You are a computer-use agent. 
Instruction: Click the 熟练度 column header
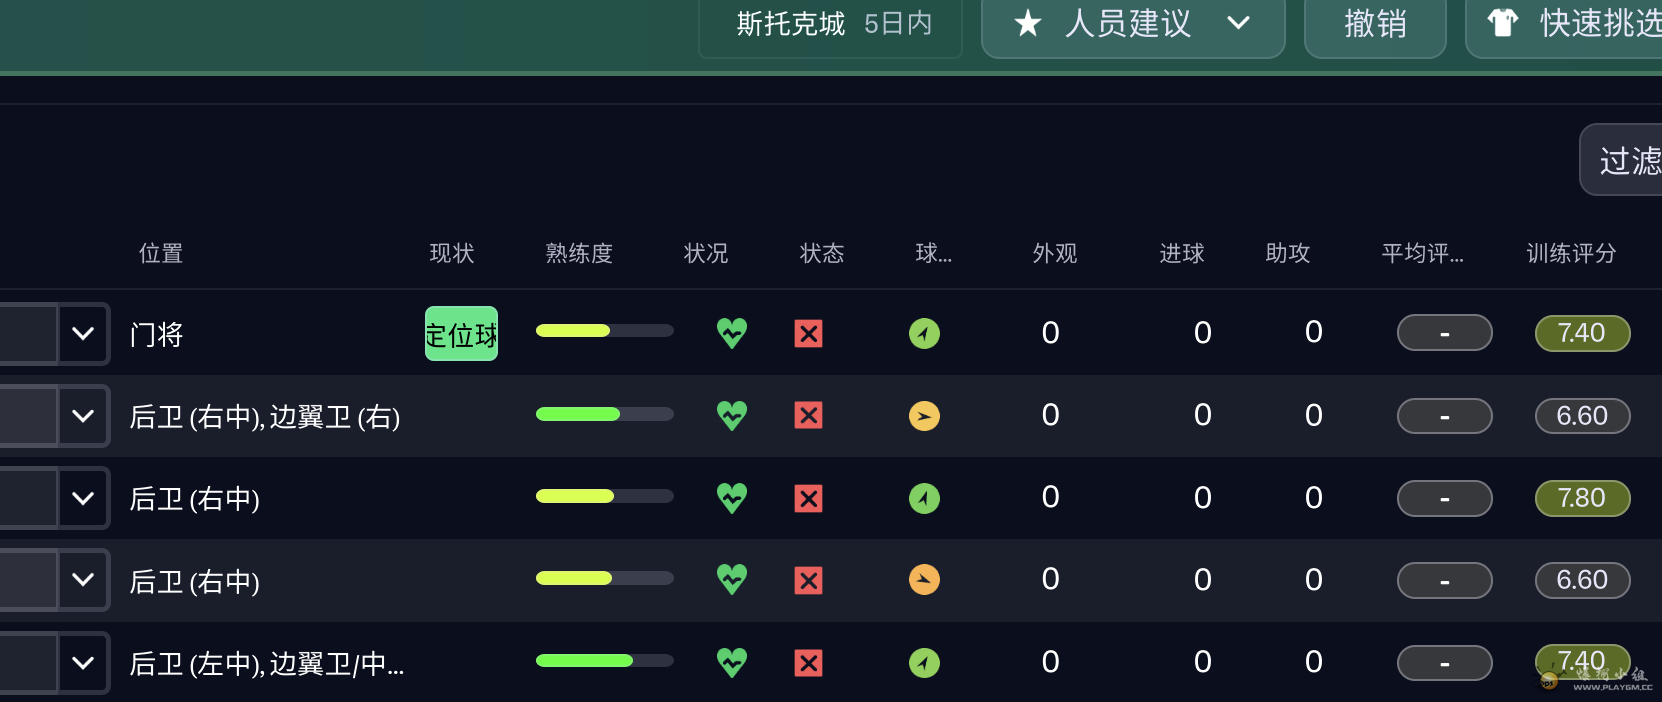click(x=579, y=254)
